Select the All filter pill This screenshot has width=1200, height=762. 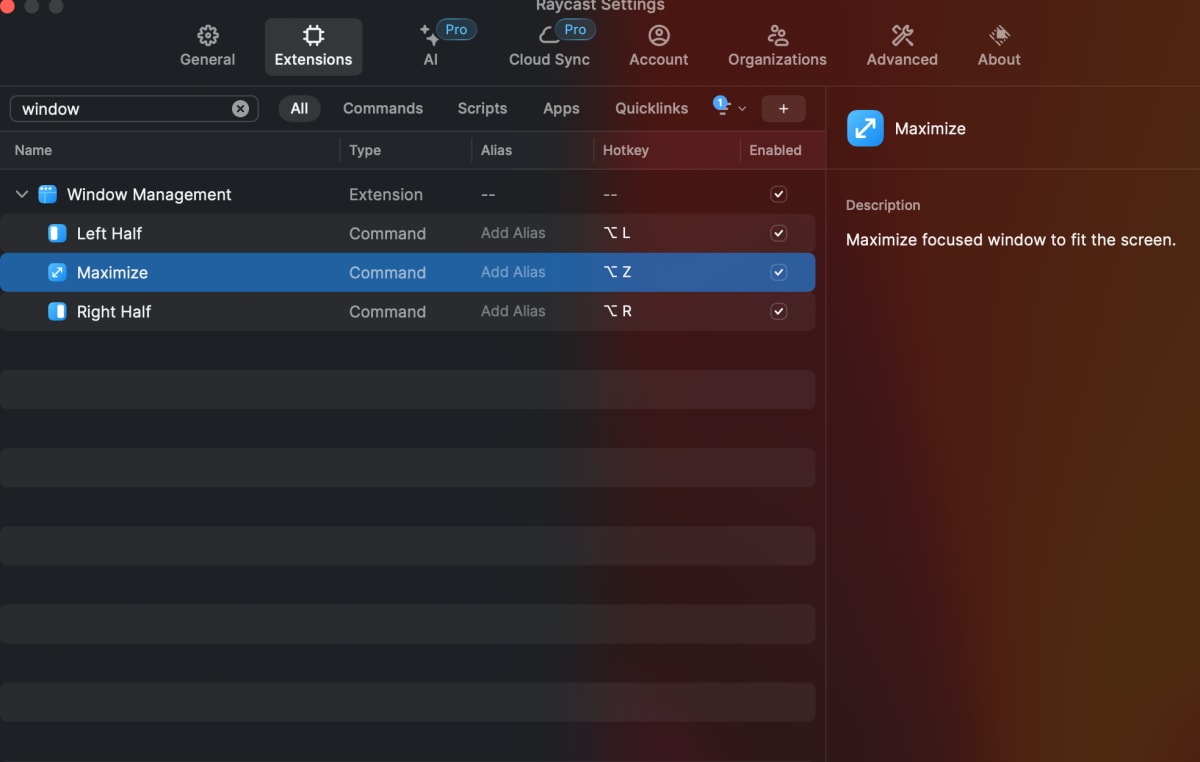299,108
